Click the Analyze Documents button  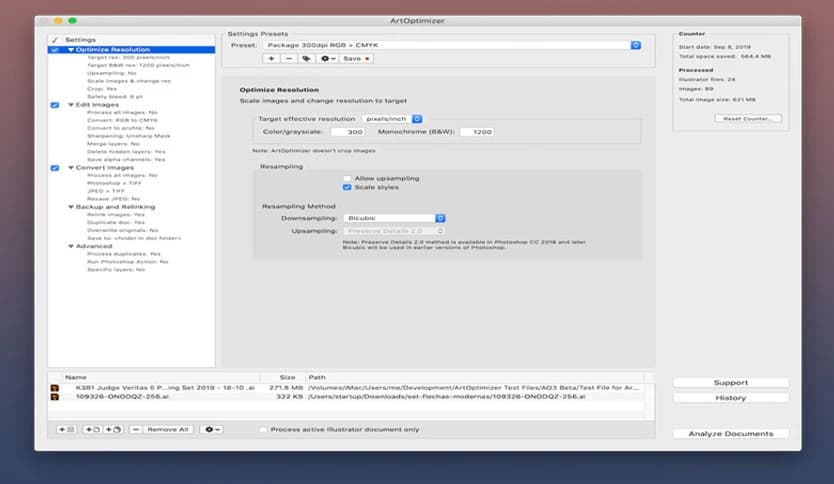pos(730,434)
